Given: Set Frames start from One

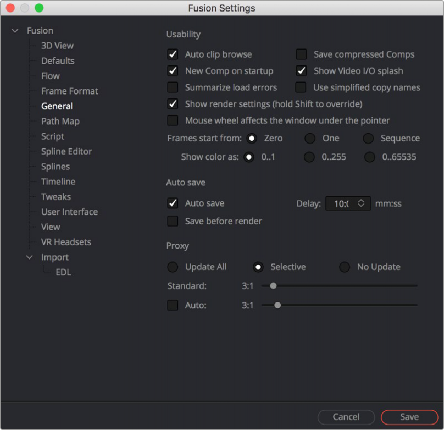Looking at the screenshot, I should 310,138.
